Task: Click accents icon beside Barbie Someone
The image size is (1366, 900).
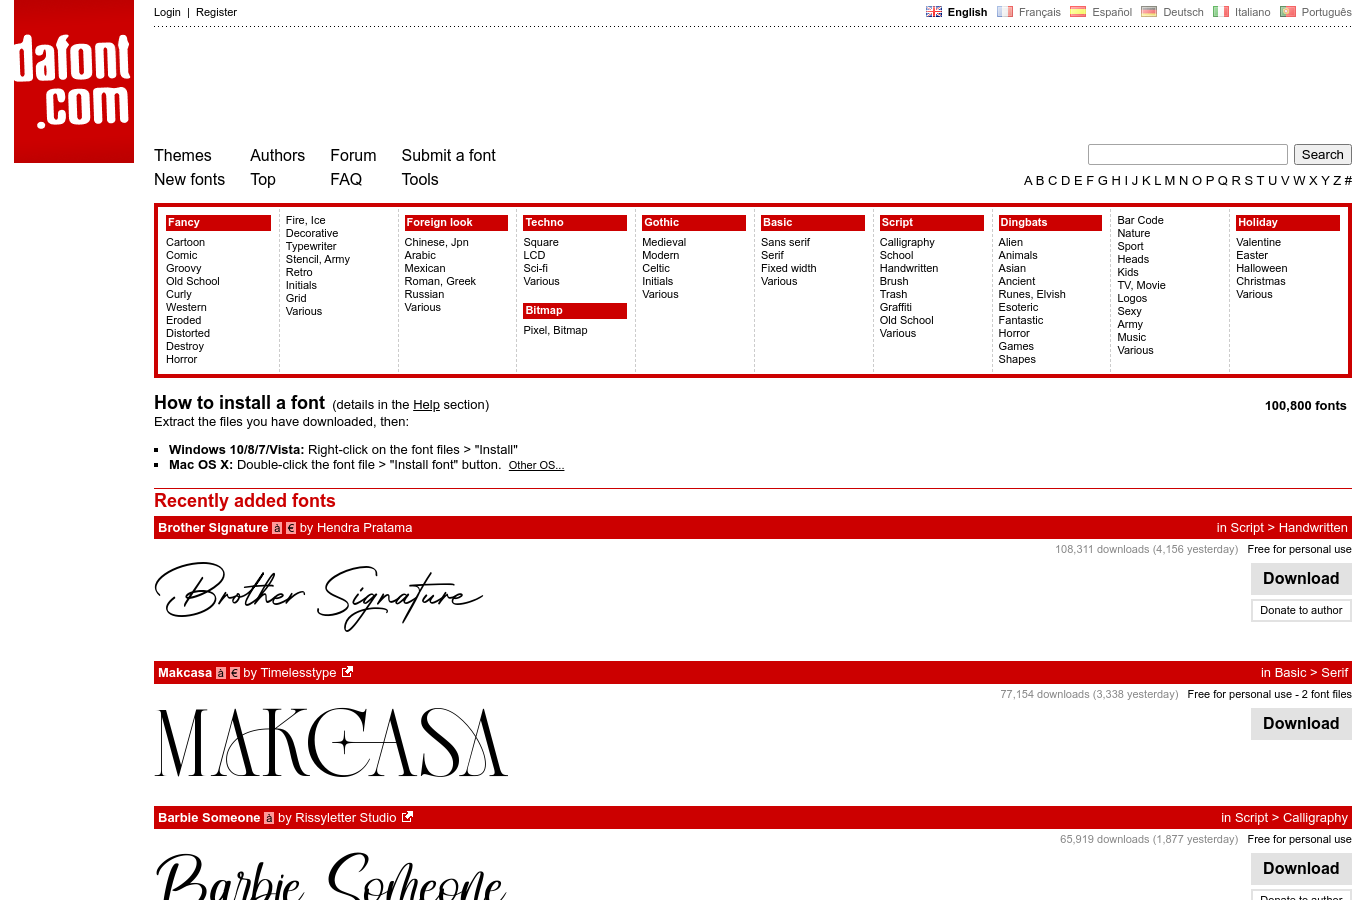Action: (x=269, y=818)
